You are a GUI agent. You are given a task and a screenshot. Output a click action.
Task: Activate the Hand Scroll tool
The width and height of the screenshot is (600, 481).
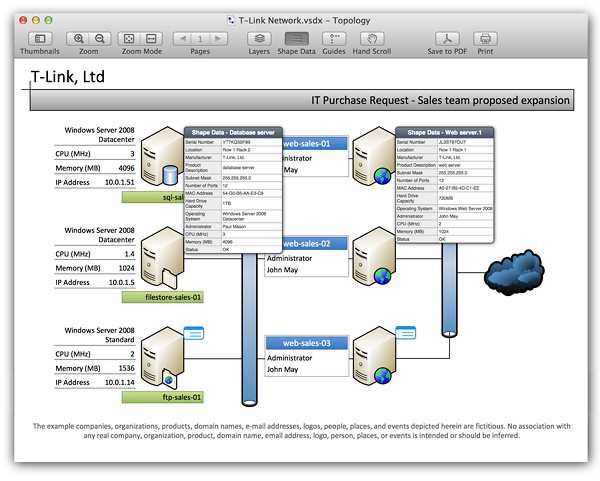pyautogui.click(x=372, y=39)
